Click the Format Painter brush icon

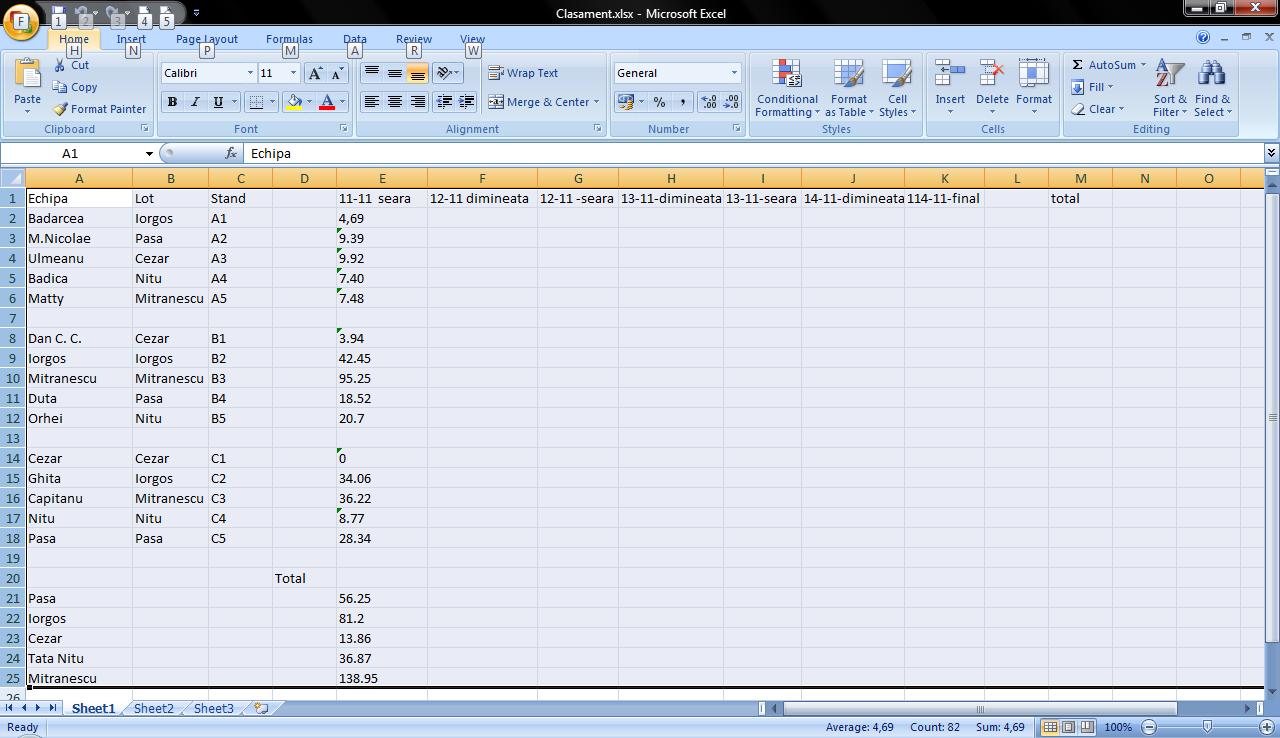pos(61,109)
